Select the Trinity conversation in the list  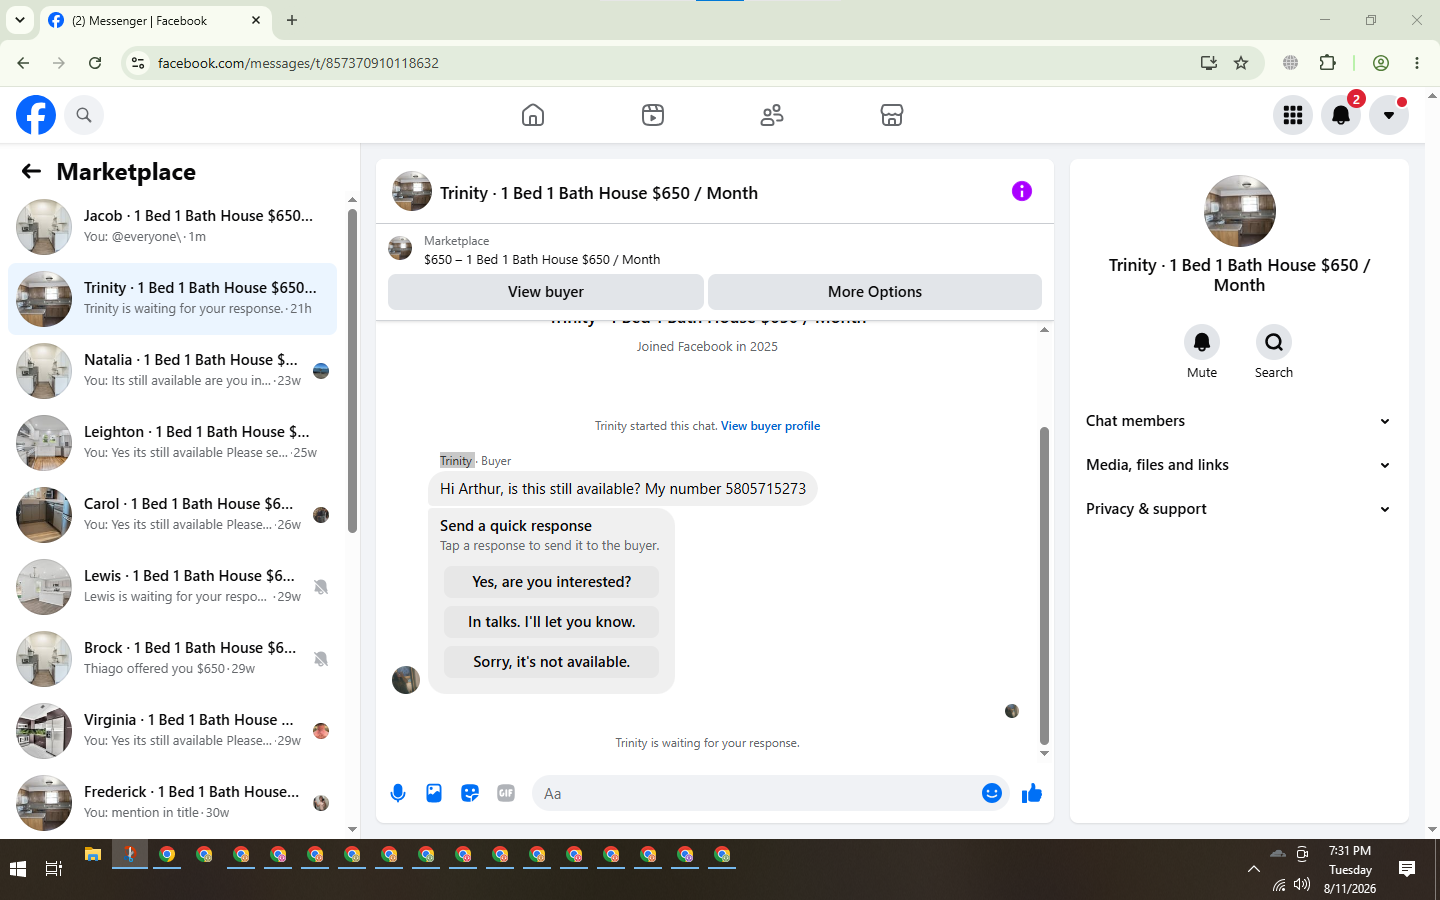click(172, 299)
